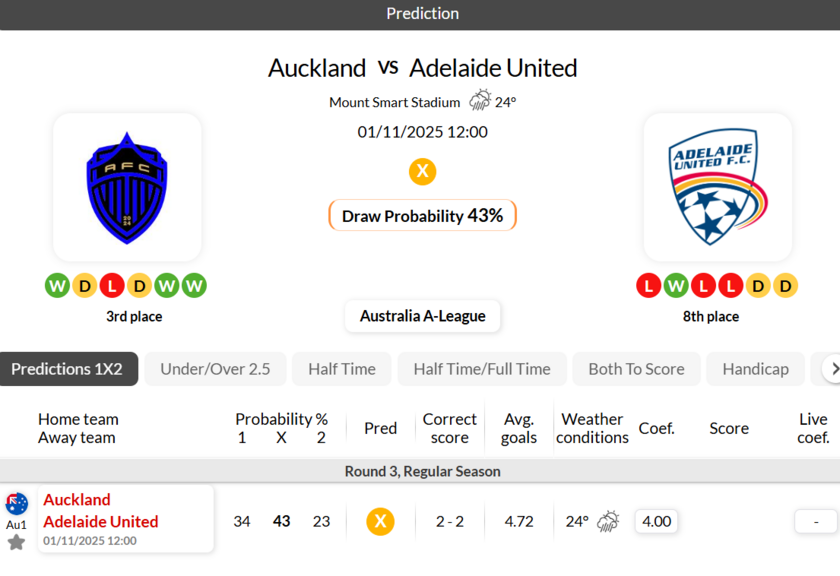Click the Adelaide United club logo

coord(717,188)
